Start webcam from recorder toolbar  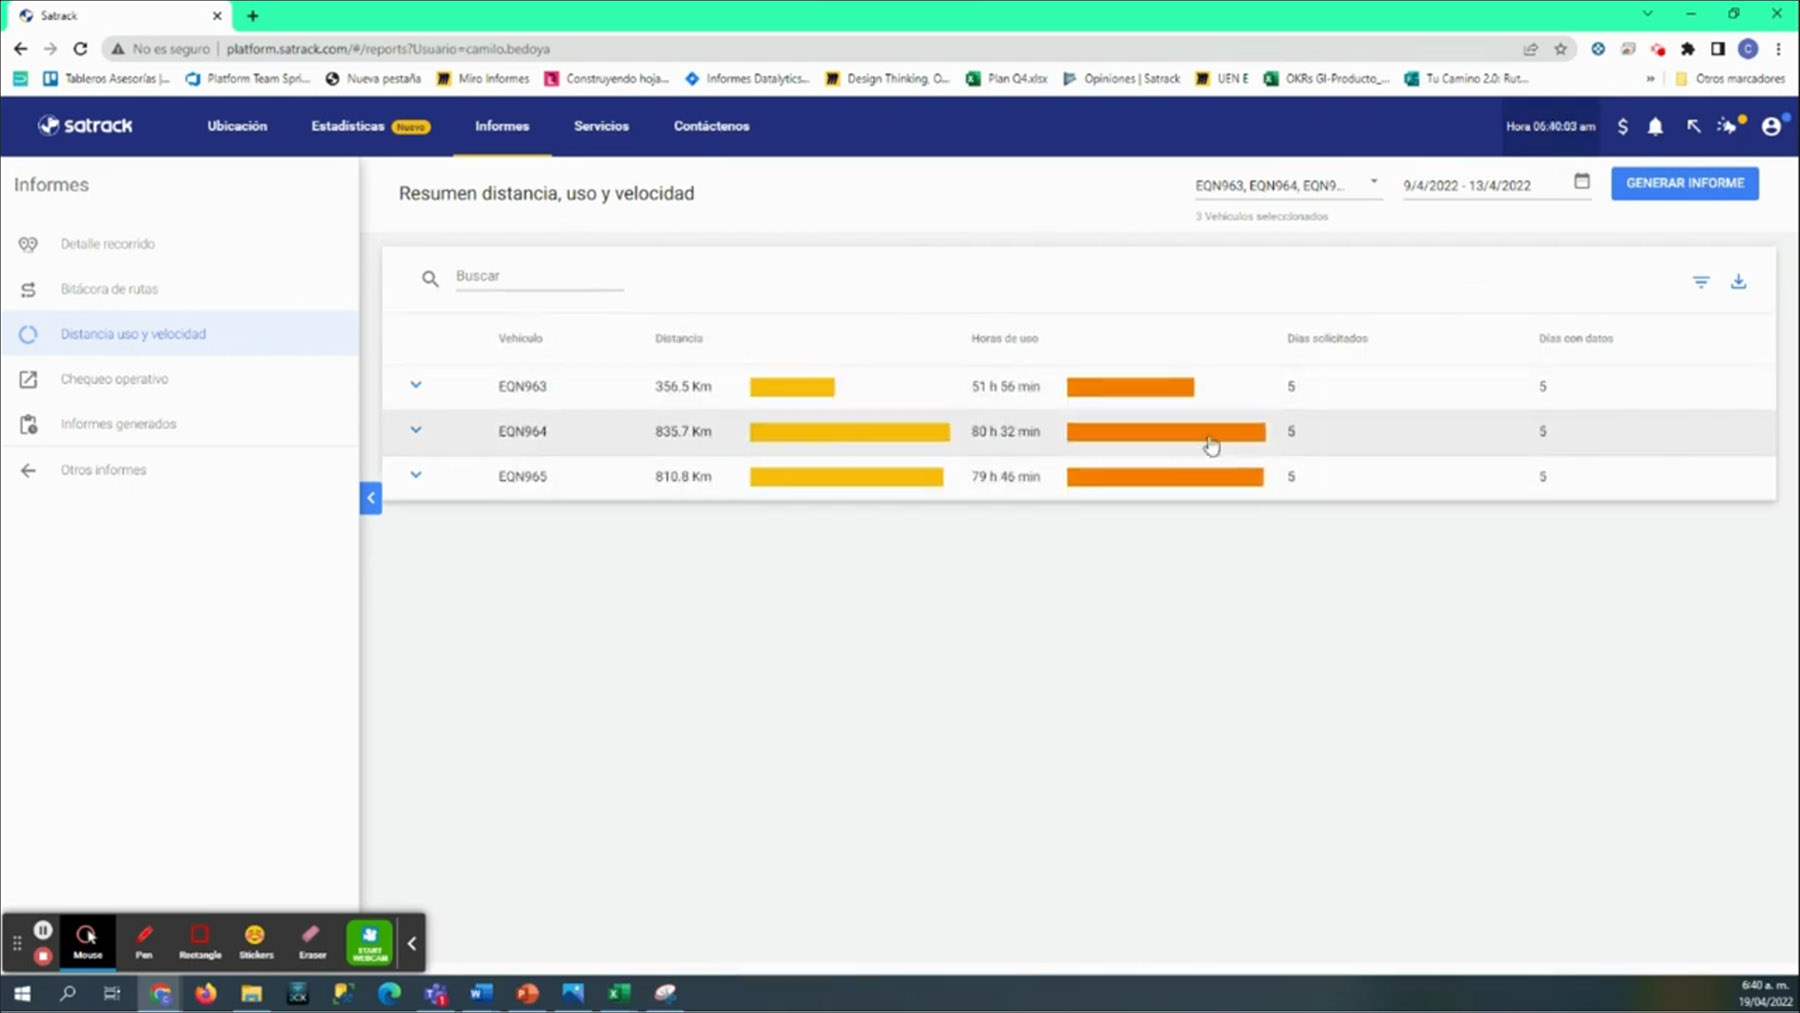(369, 942)
